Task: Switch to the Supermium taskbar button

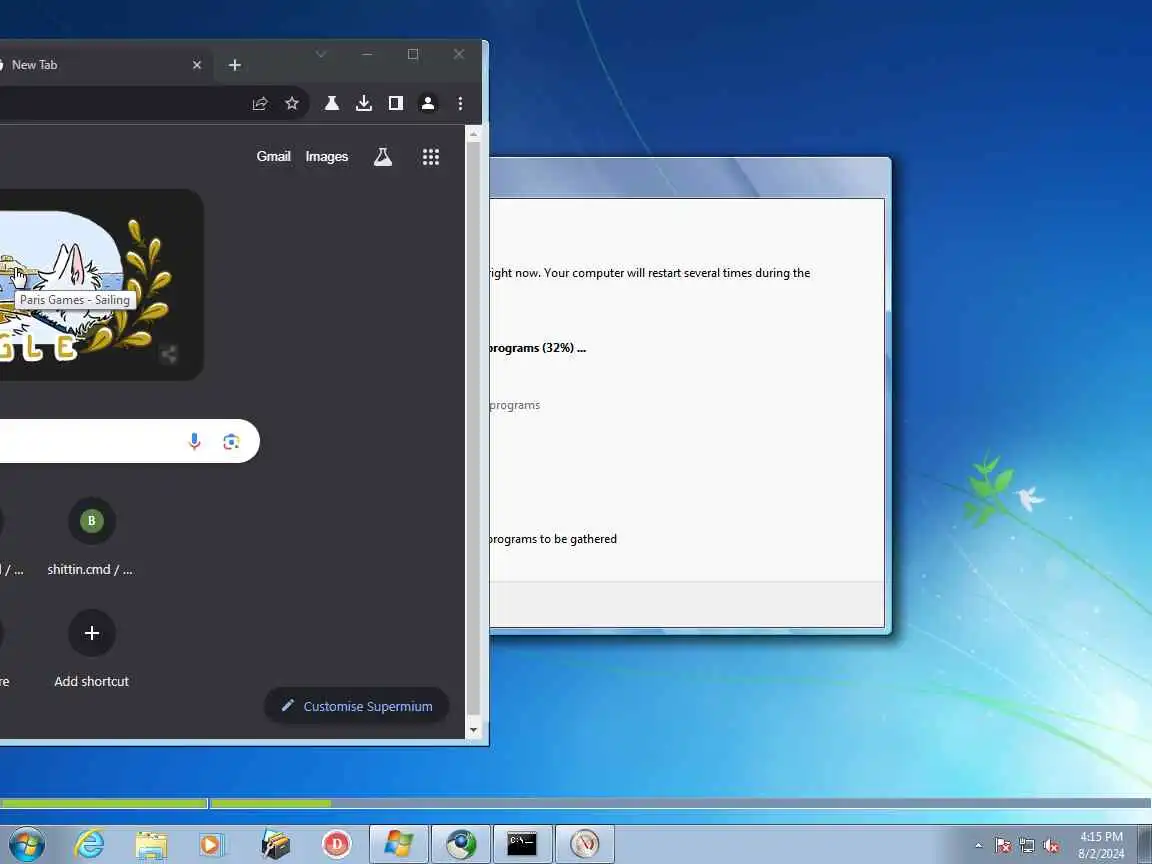Action: pyautogui.click(x=461, y=844)
